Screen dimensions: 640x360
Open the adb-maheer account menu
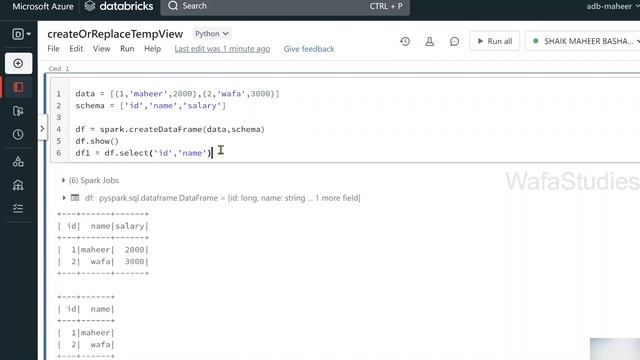click(x=612, y=7)
